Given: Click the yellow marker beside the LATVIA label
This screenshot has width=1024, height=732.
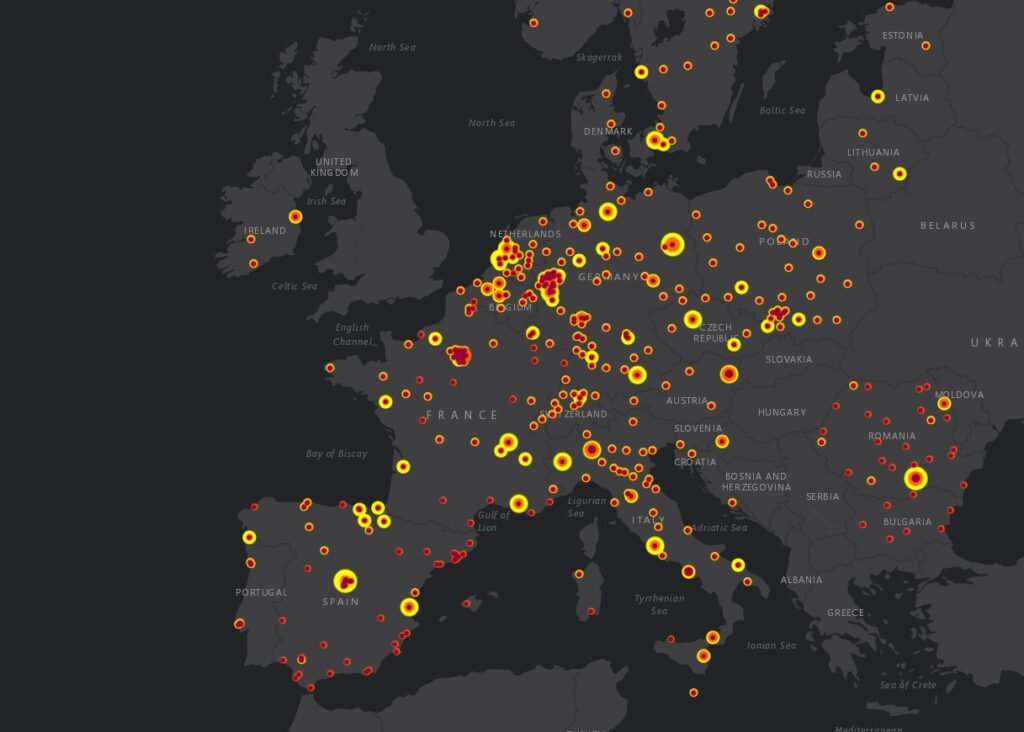Looking at the screenshot, I should point(877,97).
